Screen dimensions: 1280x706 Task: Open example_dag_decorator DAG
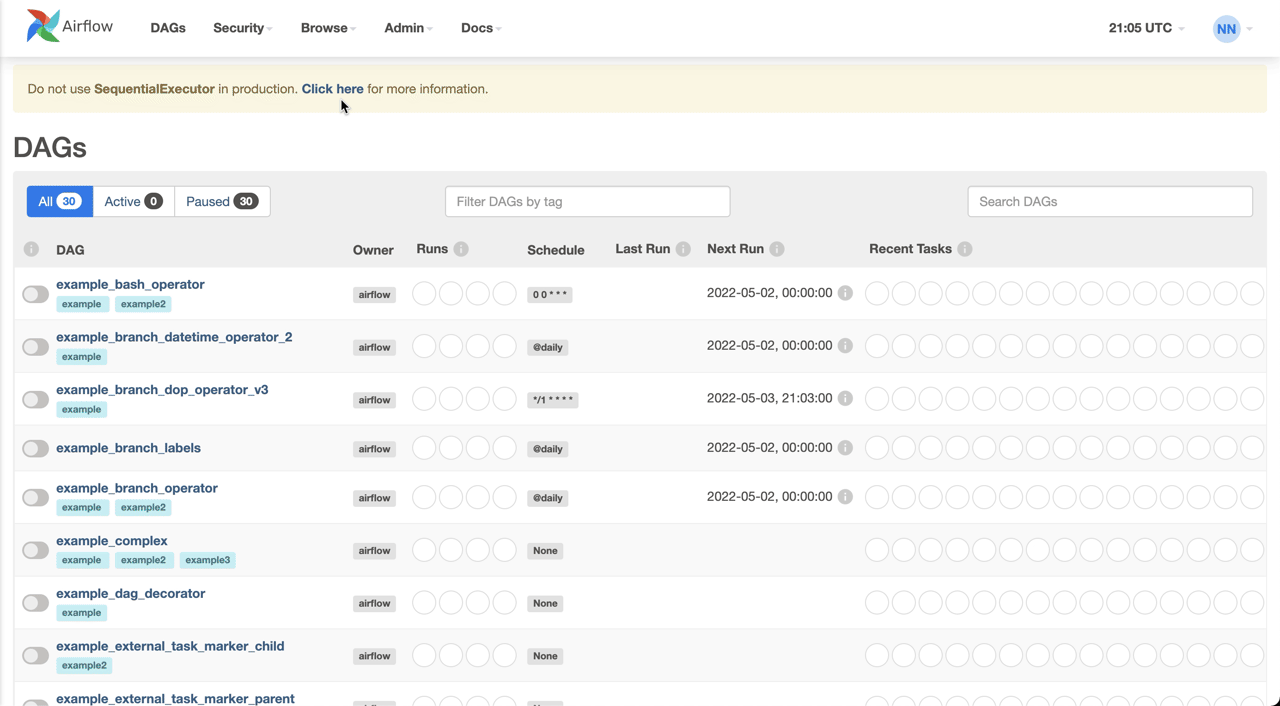tap(130, 593)
